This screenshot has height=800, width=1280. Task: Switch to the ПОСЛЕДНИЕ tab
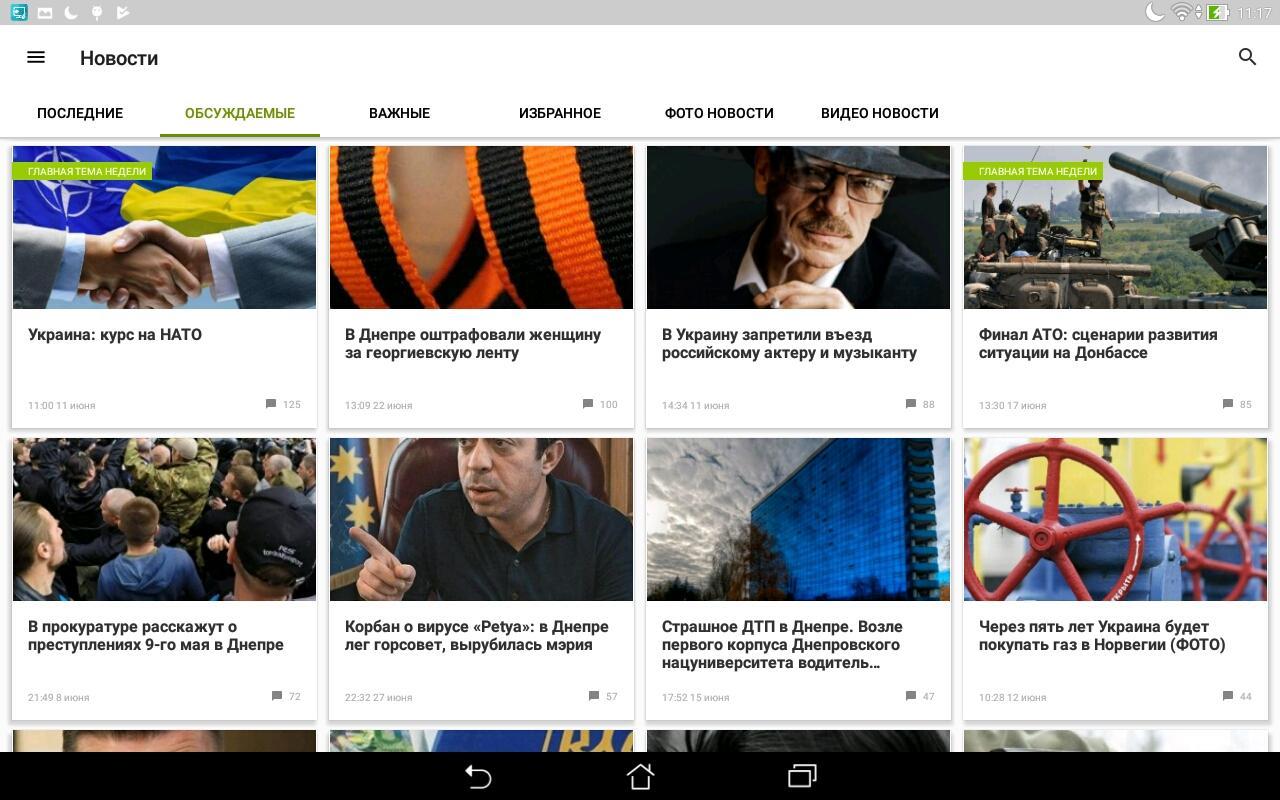coord(80,113)
